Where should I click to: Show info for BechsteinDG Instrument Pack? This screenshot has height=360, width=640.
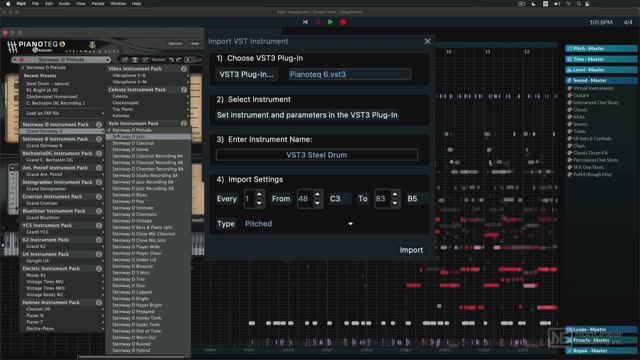click(x=99, y=153)
